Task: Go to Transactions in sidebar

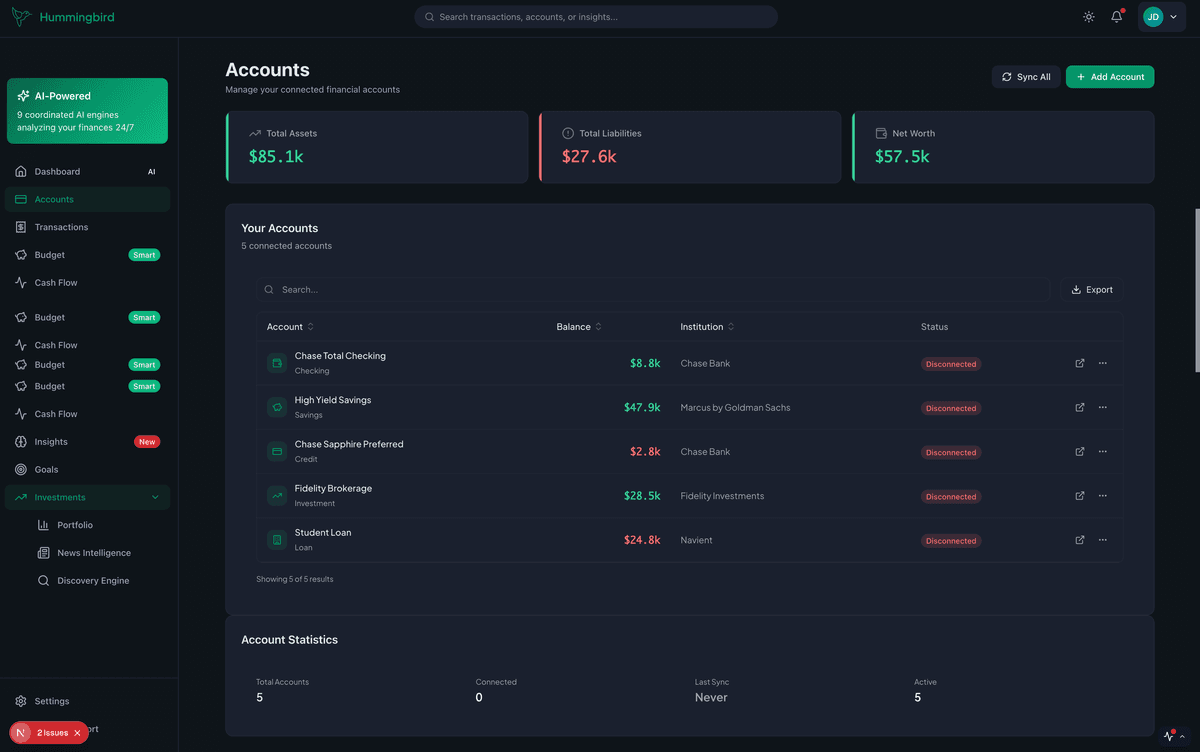Action: click(x=61, y=227)
